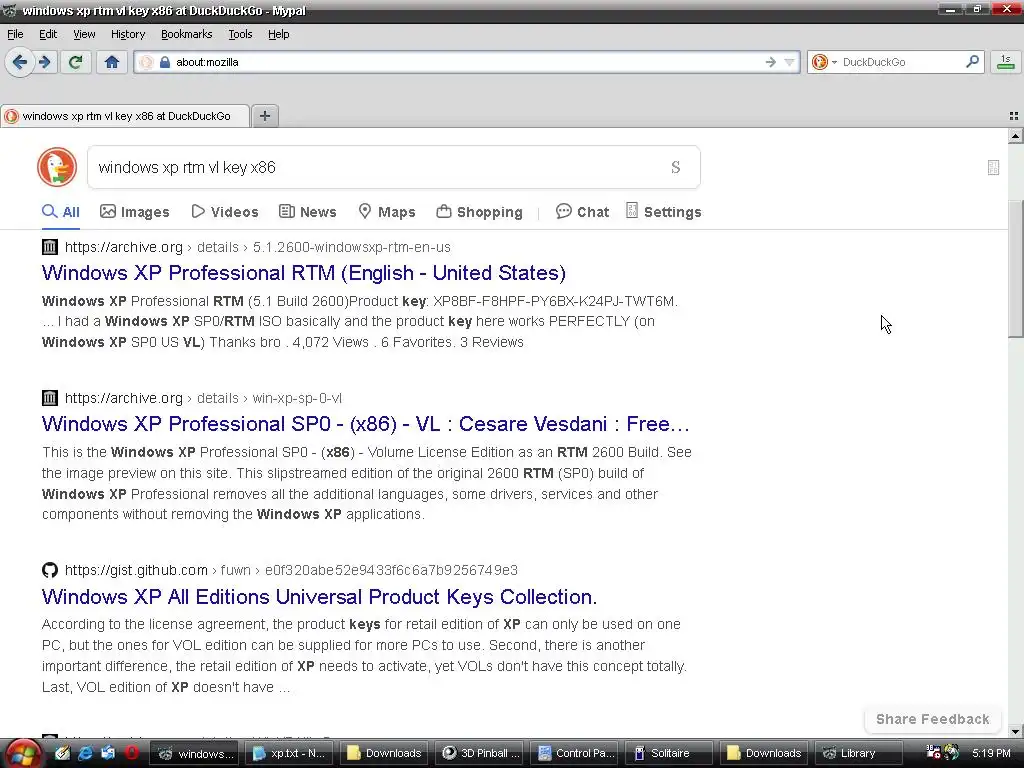Select the All results tab
Image resolution: width=1024 pixels, height=768 pixels.
coord(61,212)
